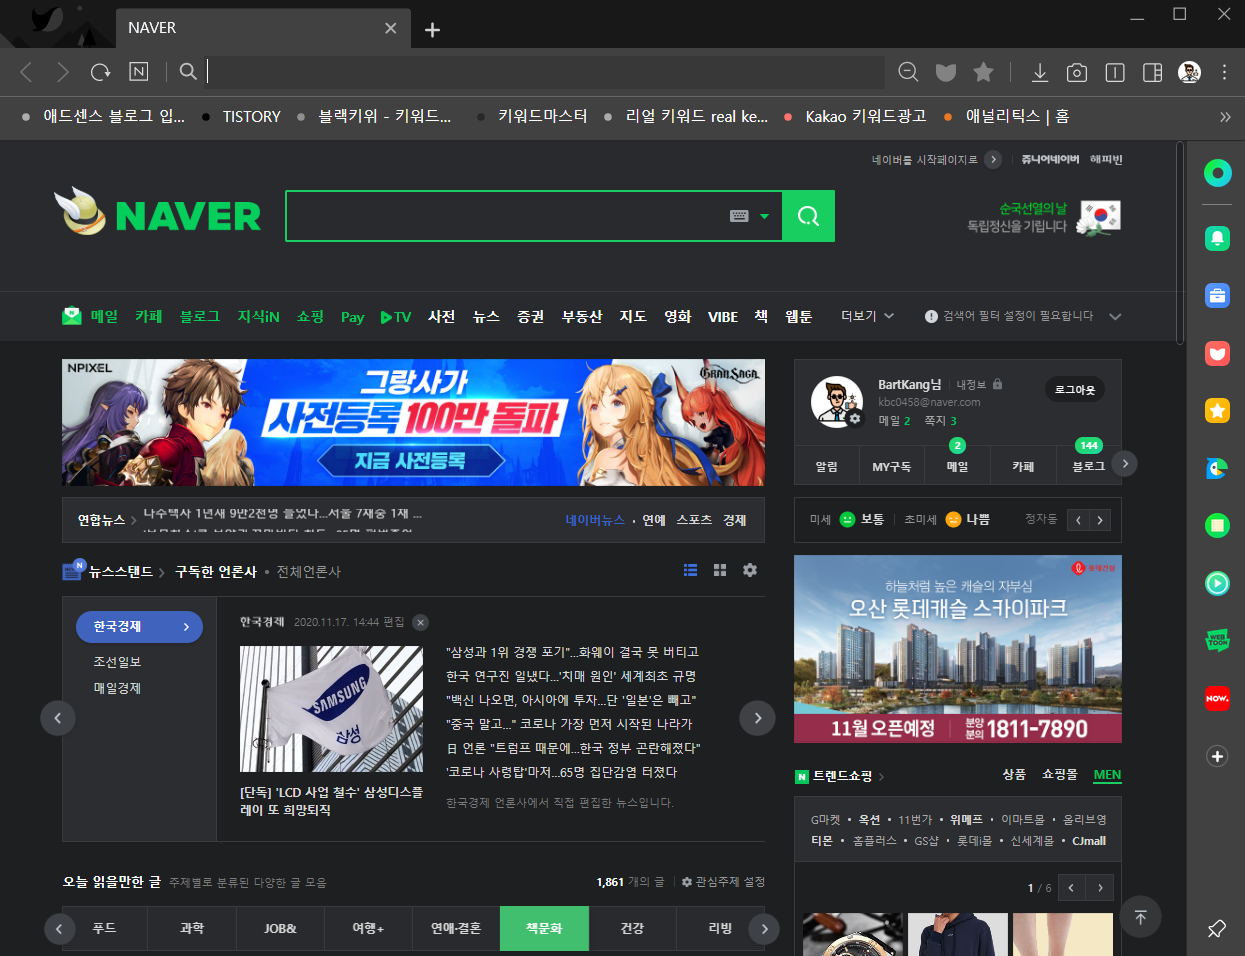The image size is (1245, 956).
Task: Go forward with the browser arrow
Action: point(63,72)
